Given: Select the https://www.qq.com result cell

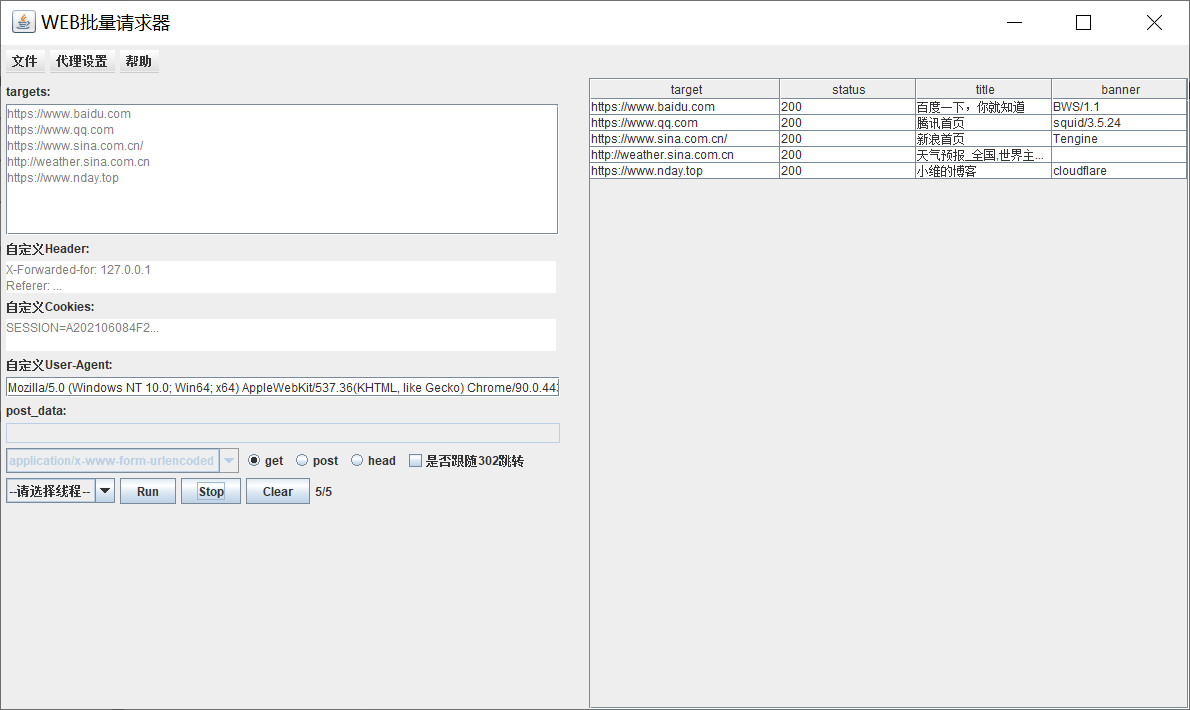Looking at the screenshot, I should [x=685, y=123].
